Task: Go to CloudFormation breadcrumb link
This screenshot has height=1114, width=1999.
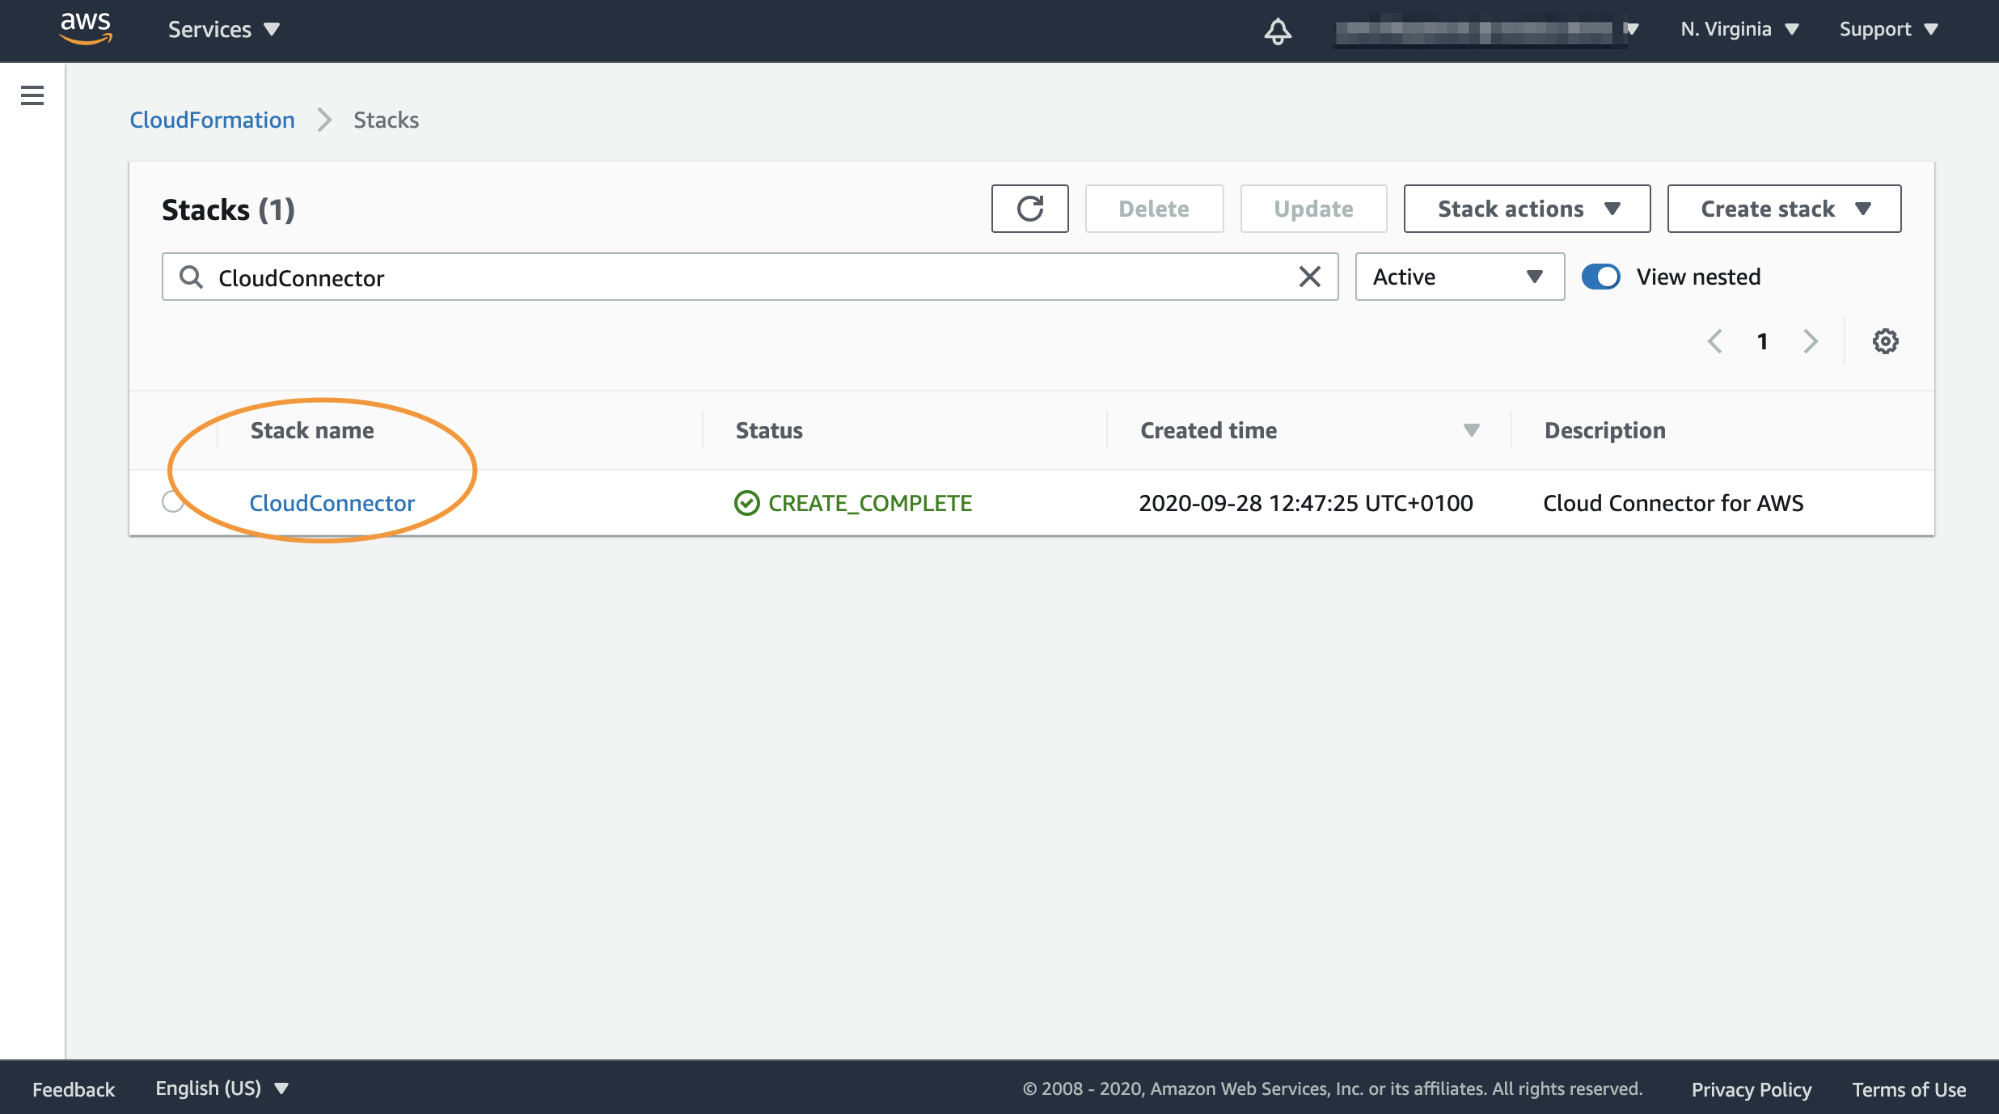Action: [x=212, y=120]
